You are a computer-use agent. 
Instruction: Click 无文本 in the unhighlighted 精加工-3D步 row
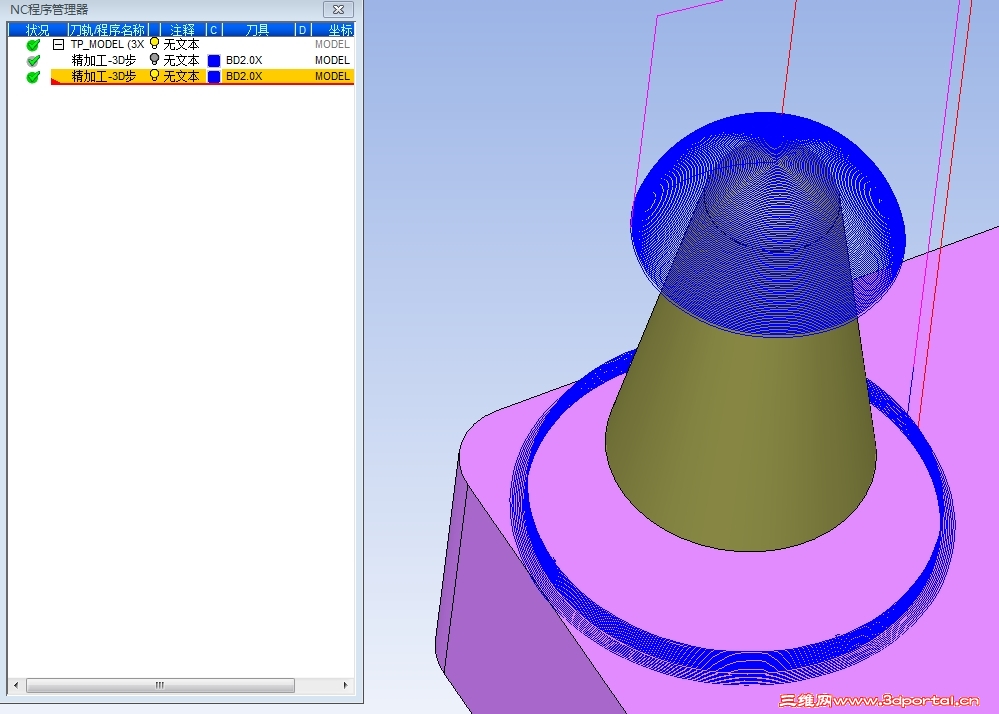tap(181, 61)
